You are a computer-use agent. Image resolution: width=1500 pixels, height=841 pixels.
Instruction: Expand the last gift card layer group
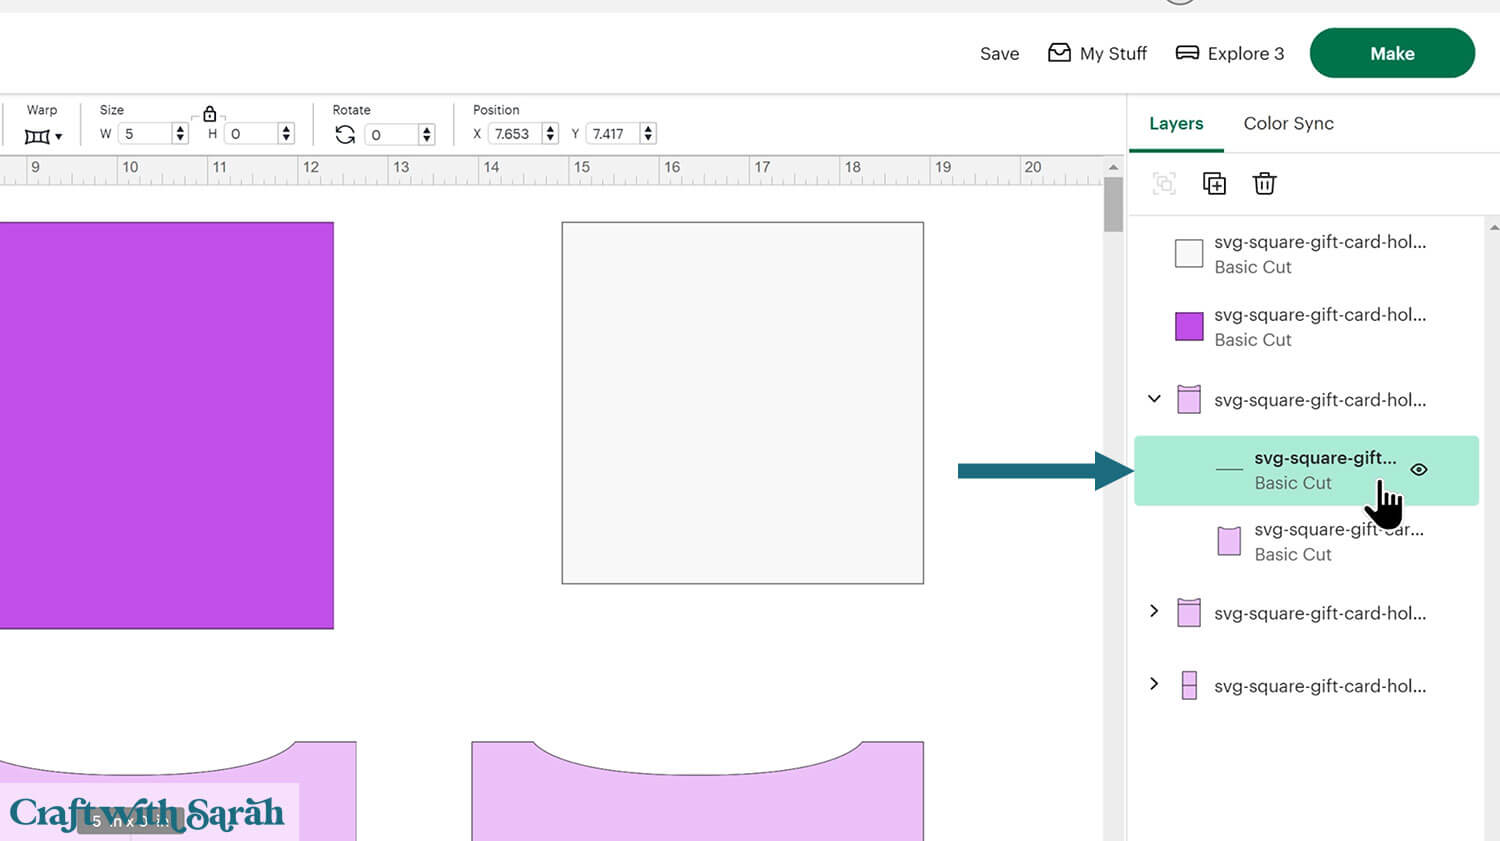[1154, 684]
